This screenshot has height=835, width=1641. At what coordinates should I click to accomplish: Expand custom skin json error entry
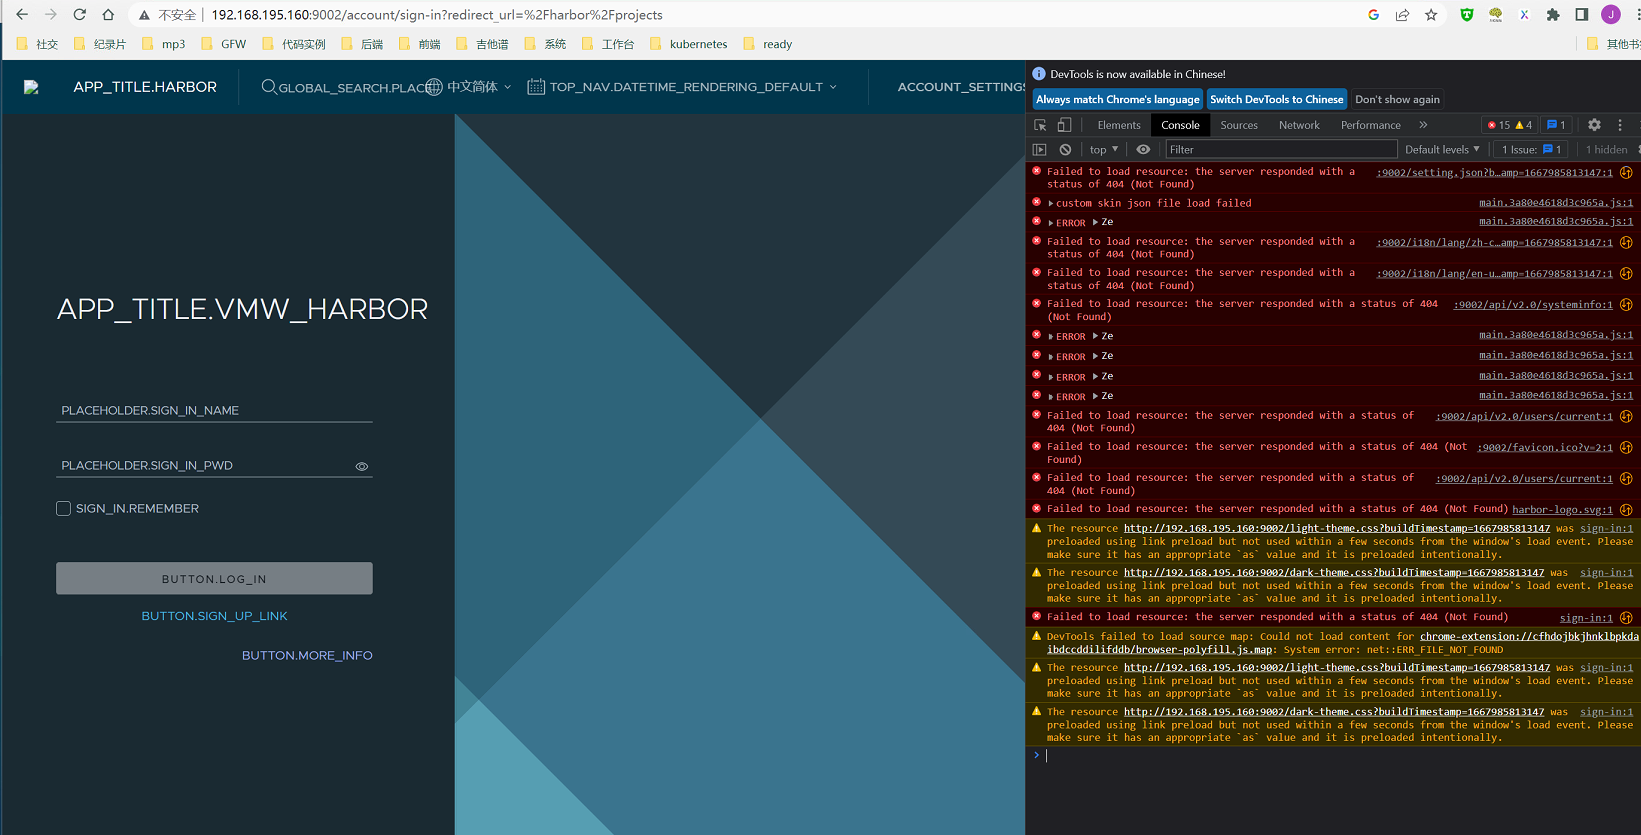[x=1051, y=203]
